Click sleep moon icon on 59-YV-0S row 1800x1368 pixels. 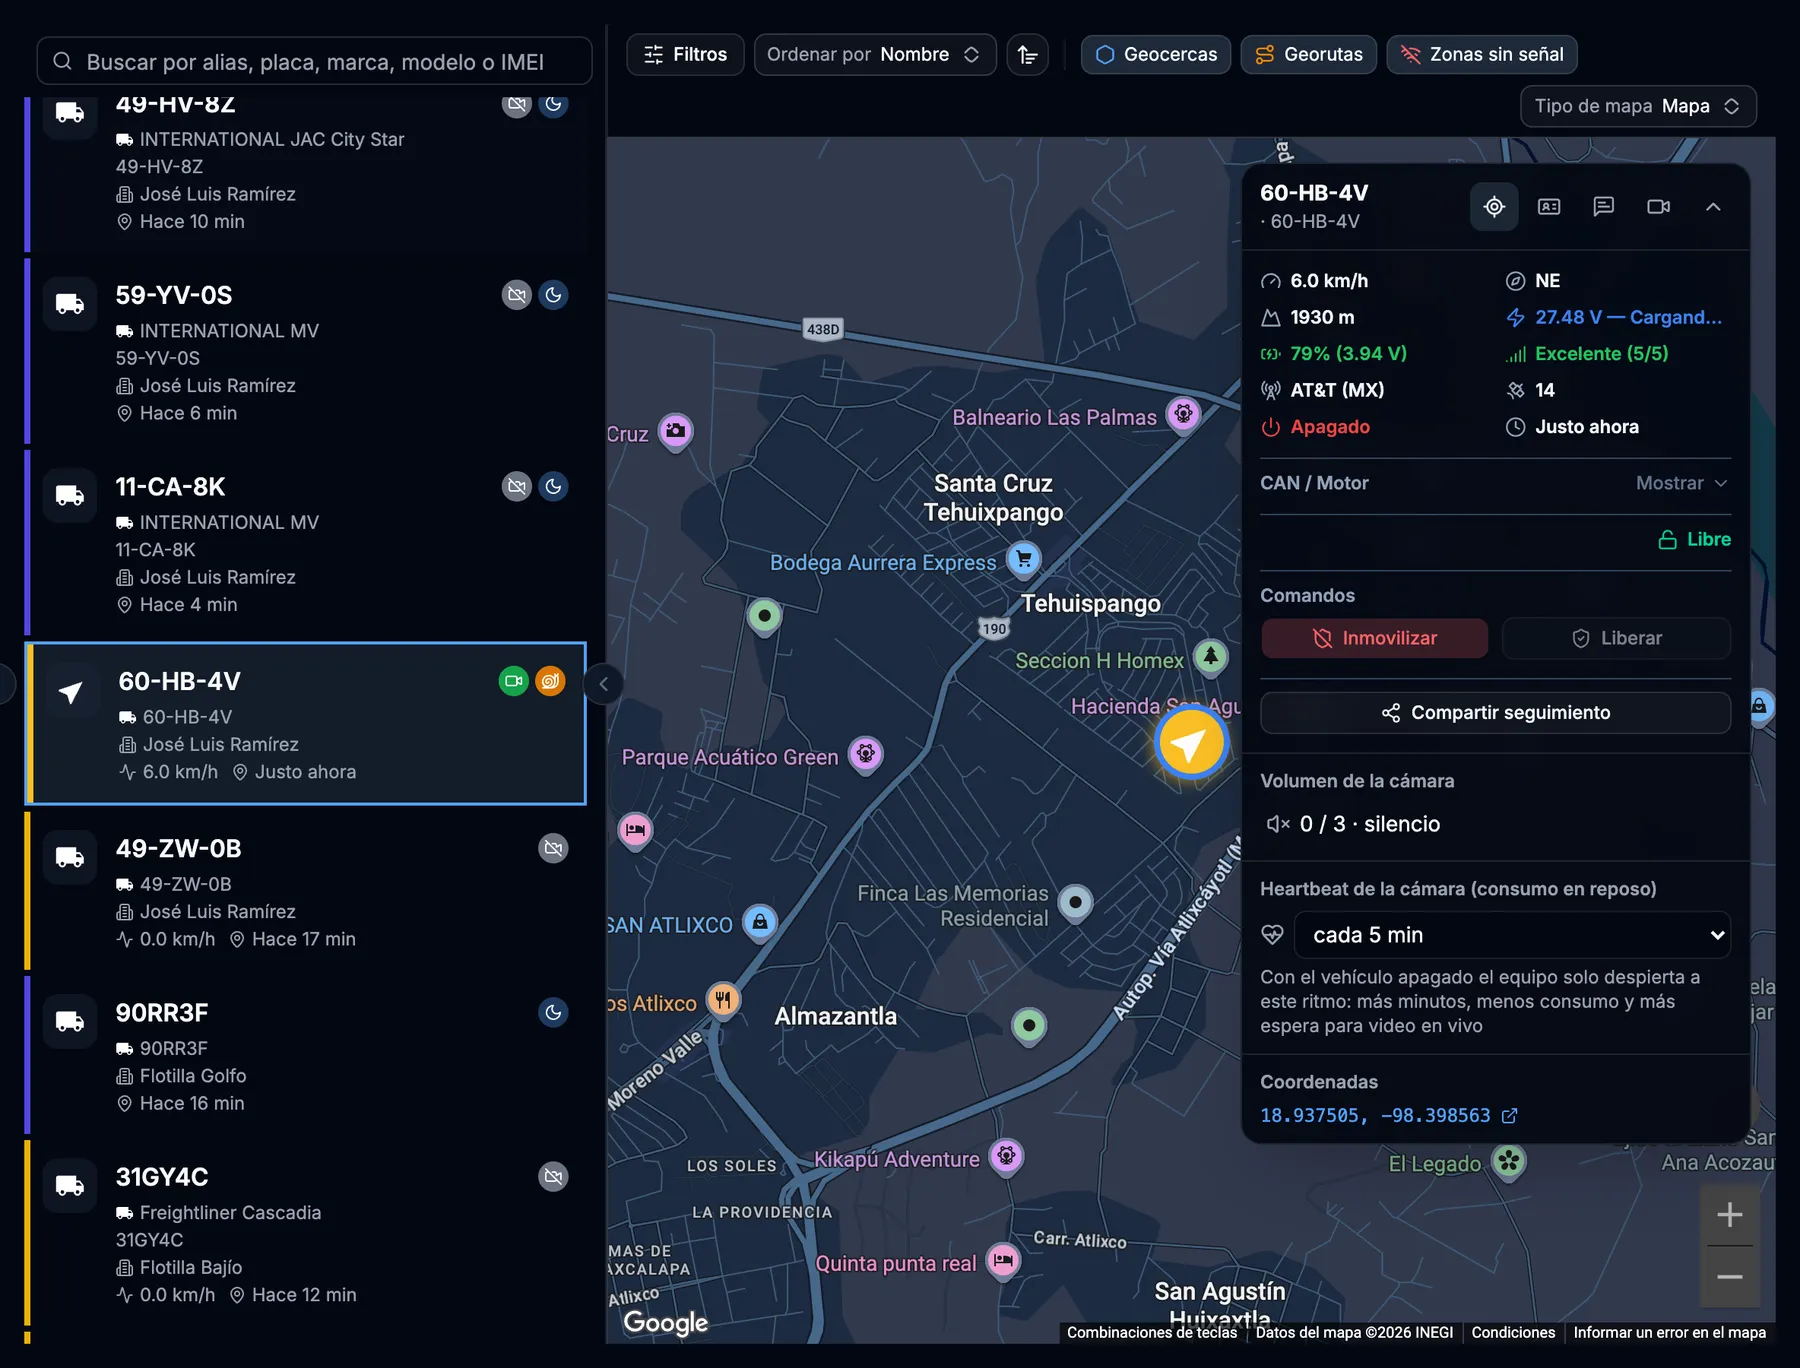[x=553, y=295]
